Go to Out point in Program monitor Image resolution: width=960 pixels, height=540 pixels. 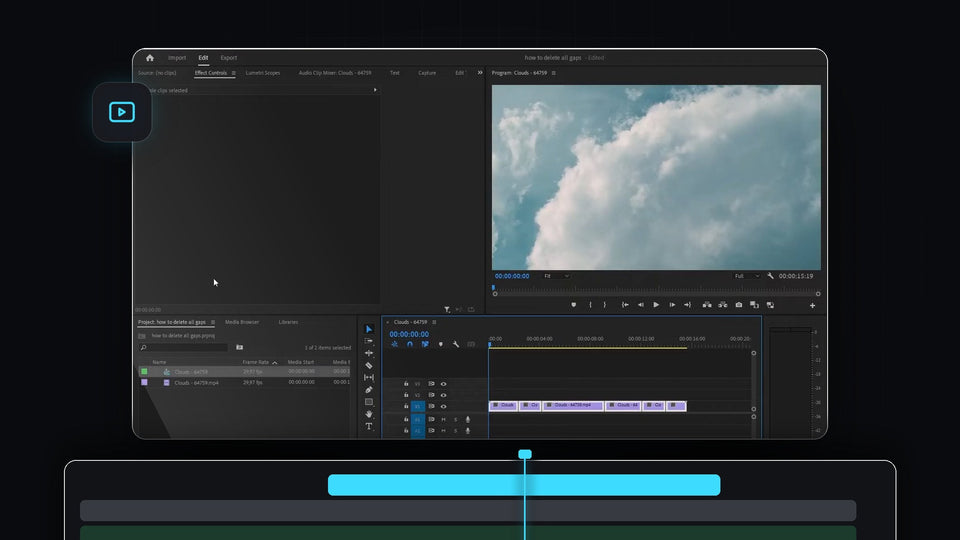coord(688,305)
